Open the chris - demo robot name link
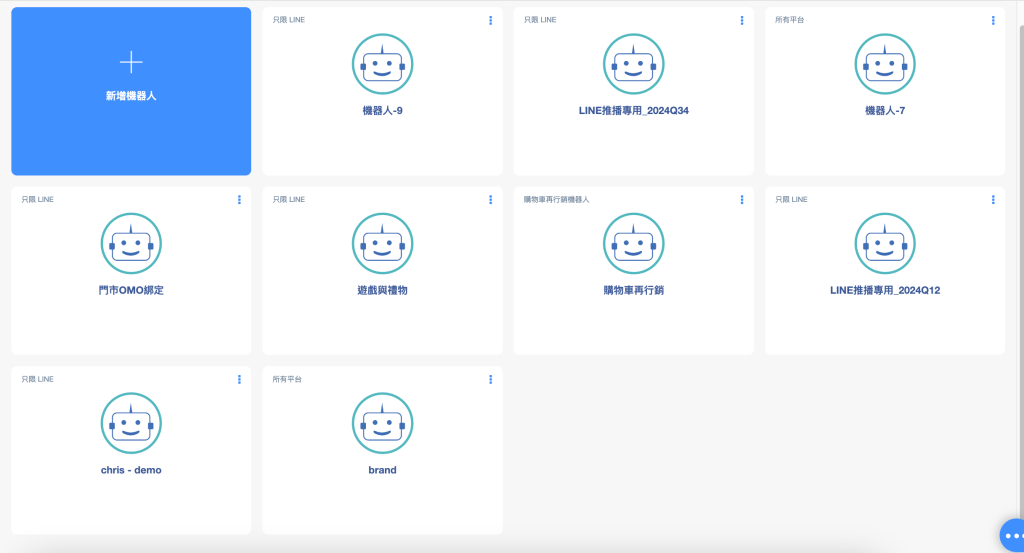1024x553 pixels. point(131,470)
